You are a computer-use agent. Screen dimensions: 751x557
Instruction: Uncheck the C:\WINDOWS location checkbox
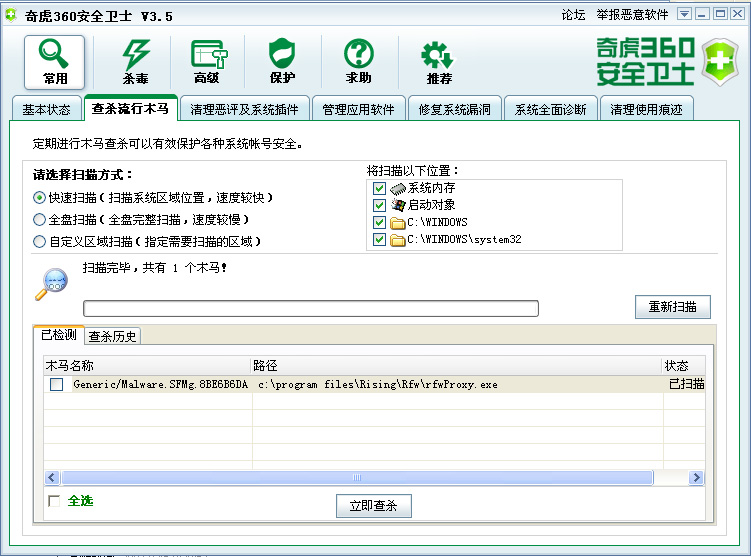point(379,223)
